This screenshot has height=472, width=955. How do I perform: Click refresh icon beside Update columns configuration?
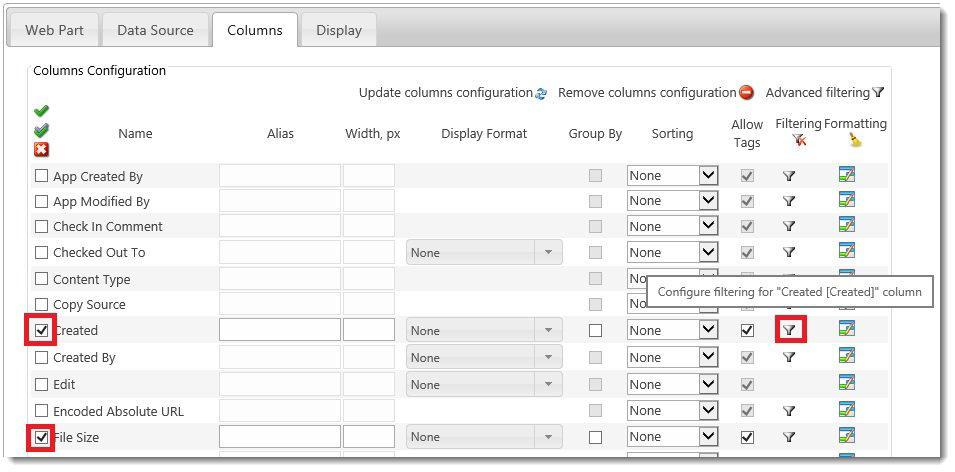coord(541,94)
